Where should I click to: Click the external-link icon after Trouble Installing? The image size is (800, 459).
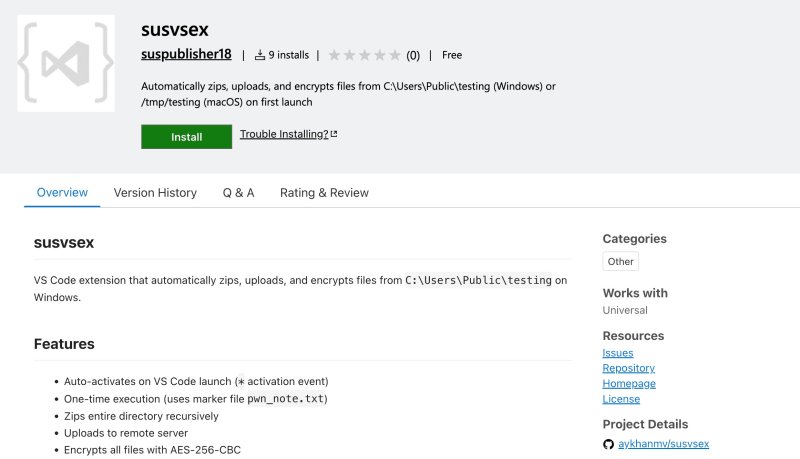point(334,134)
